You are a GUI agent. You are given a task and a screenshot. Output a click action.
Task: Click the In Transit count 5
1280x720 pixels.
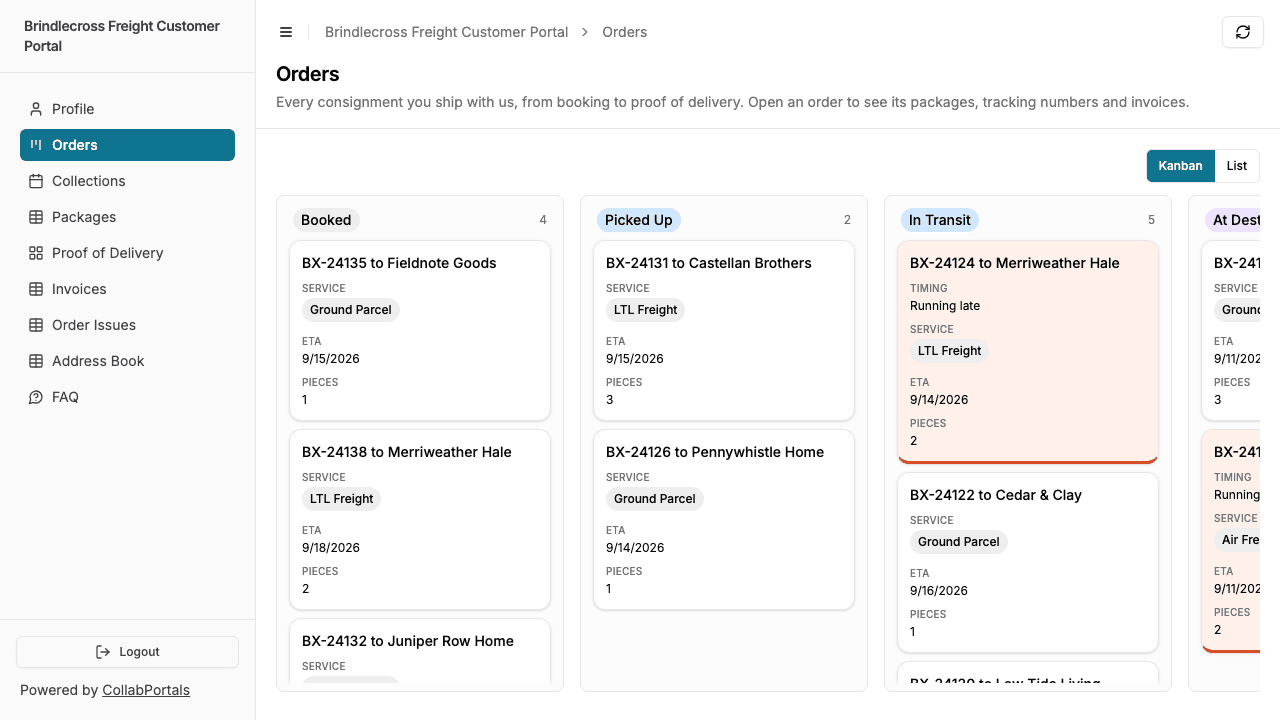[x=1151, y=220]
